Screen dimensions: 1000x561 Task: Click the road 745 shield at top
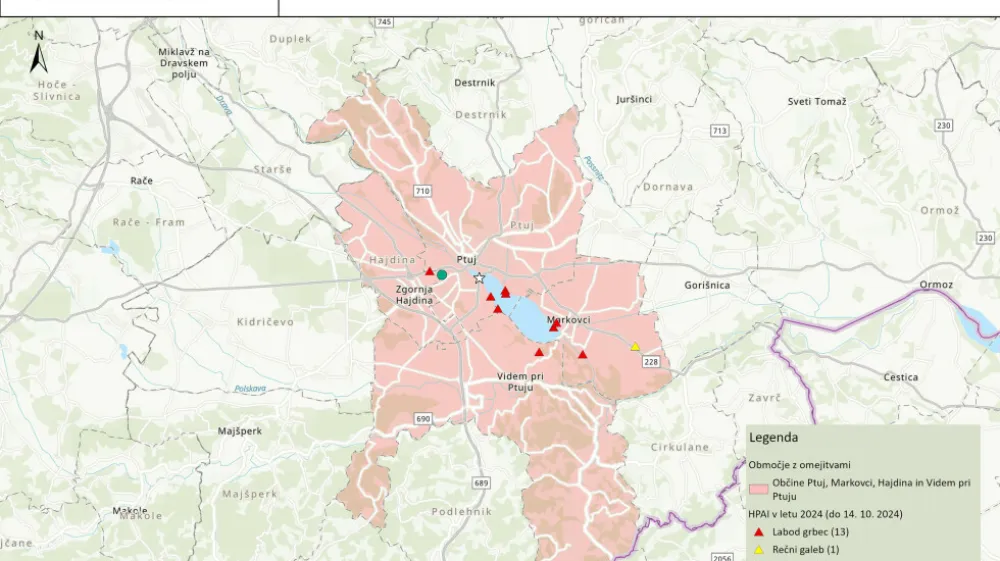tap(385, 21)
